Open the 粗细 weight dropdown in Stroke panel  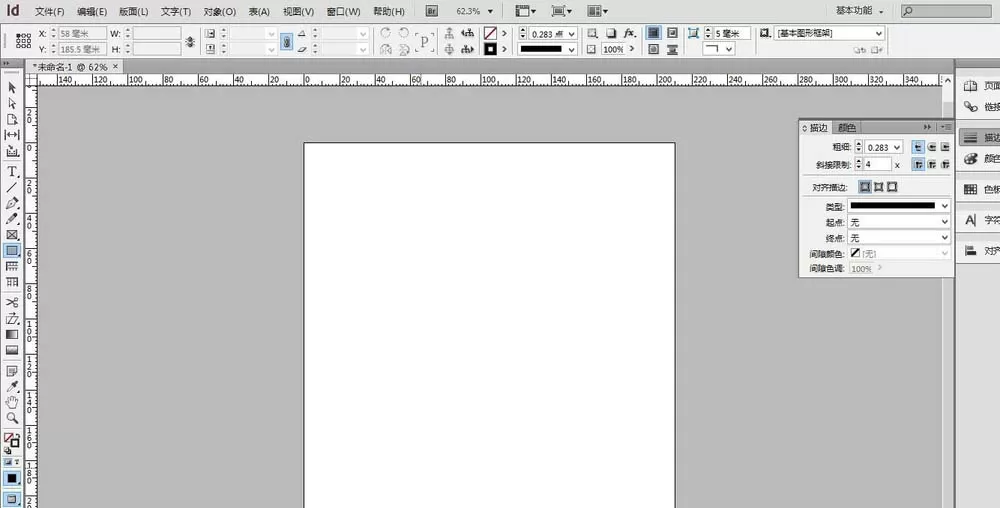[897, 147]
